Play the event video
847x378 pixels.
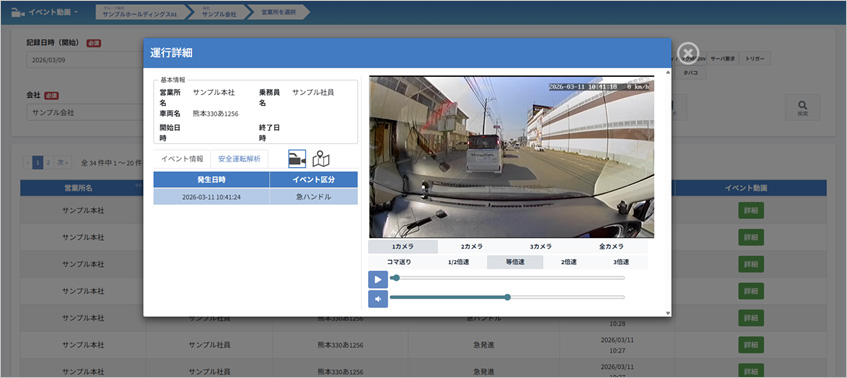378,280
